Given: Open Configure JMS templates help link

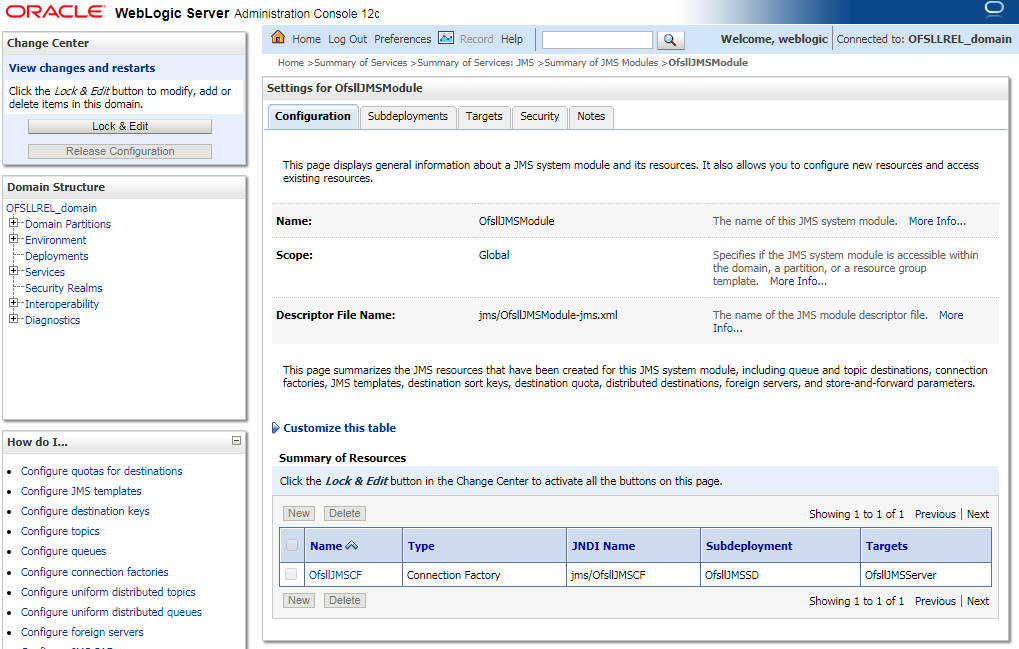Looking at the screenshot, I should (81, 491).
